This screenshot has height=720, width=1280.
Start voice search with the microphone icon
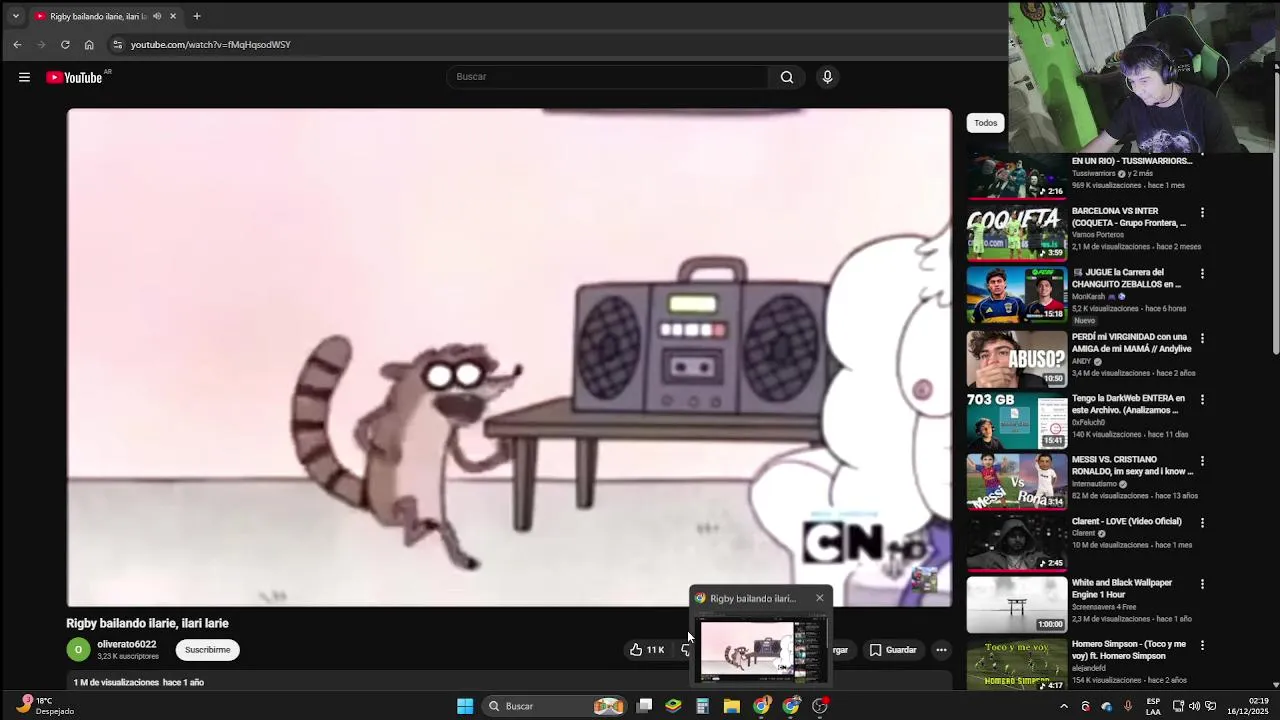(827, 77)
